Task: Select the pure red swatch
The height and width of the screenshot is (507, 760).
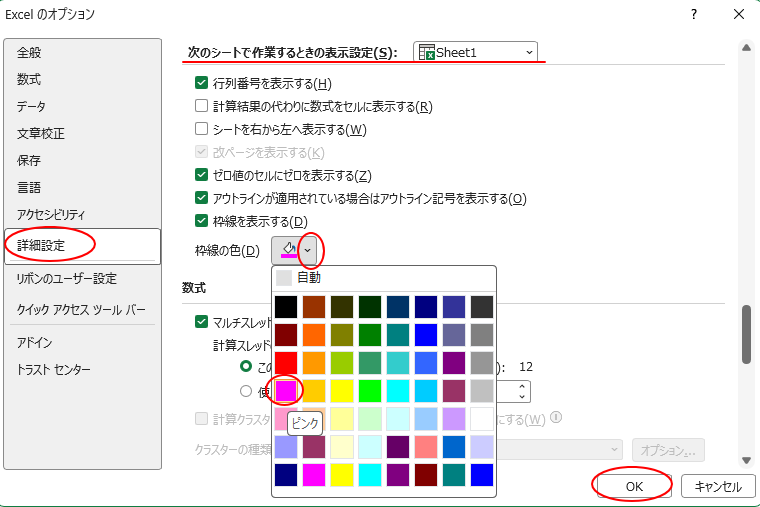Action: 286,363
